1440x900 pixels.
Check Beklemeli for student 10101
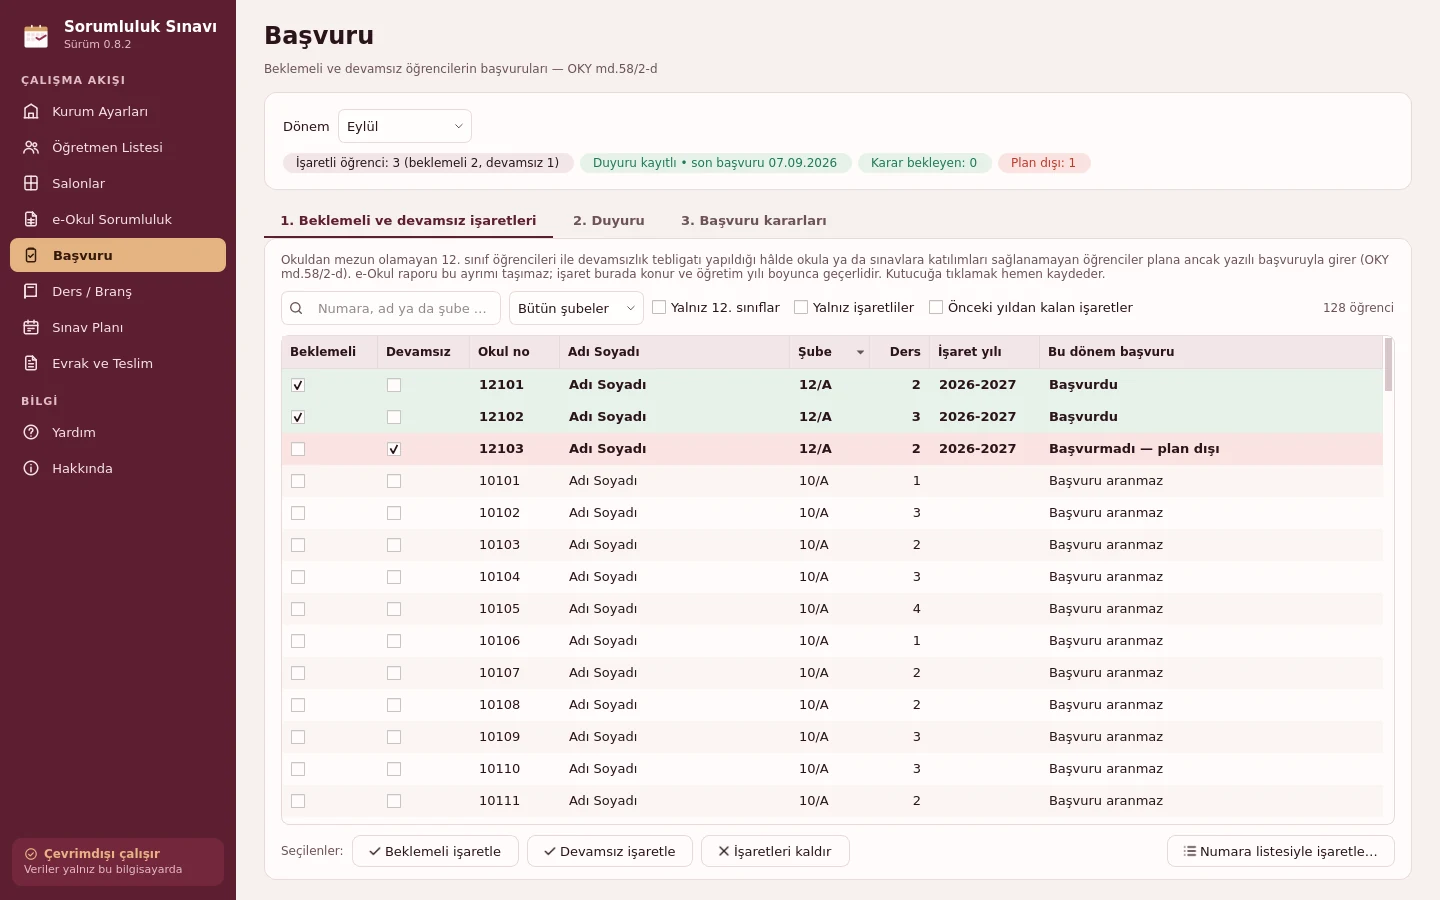point(298,481)
